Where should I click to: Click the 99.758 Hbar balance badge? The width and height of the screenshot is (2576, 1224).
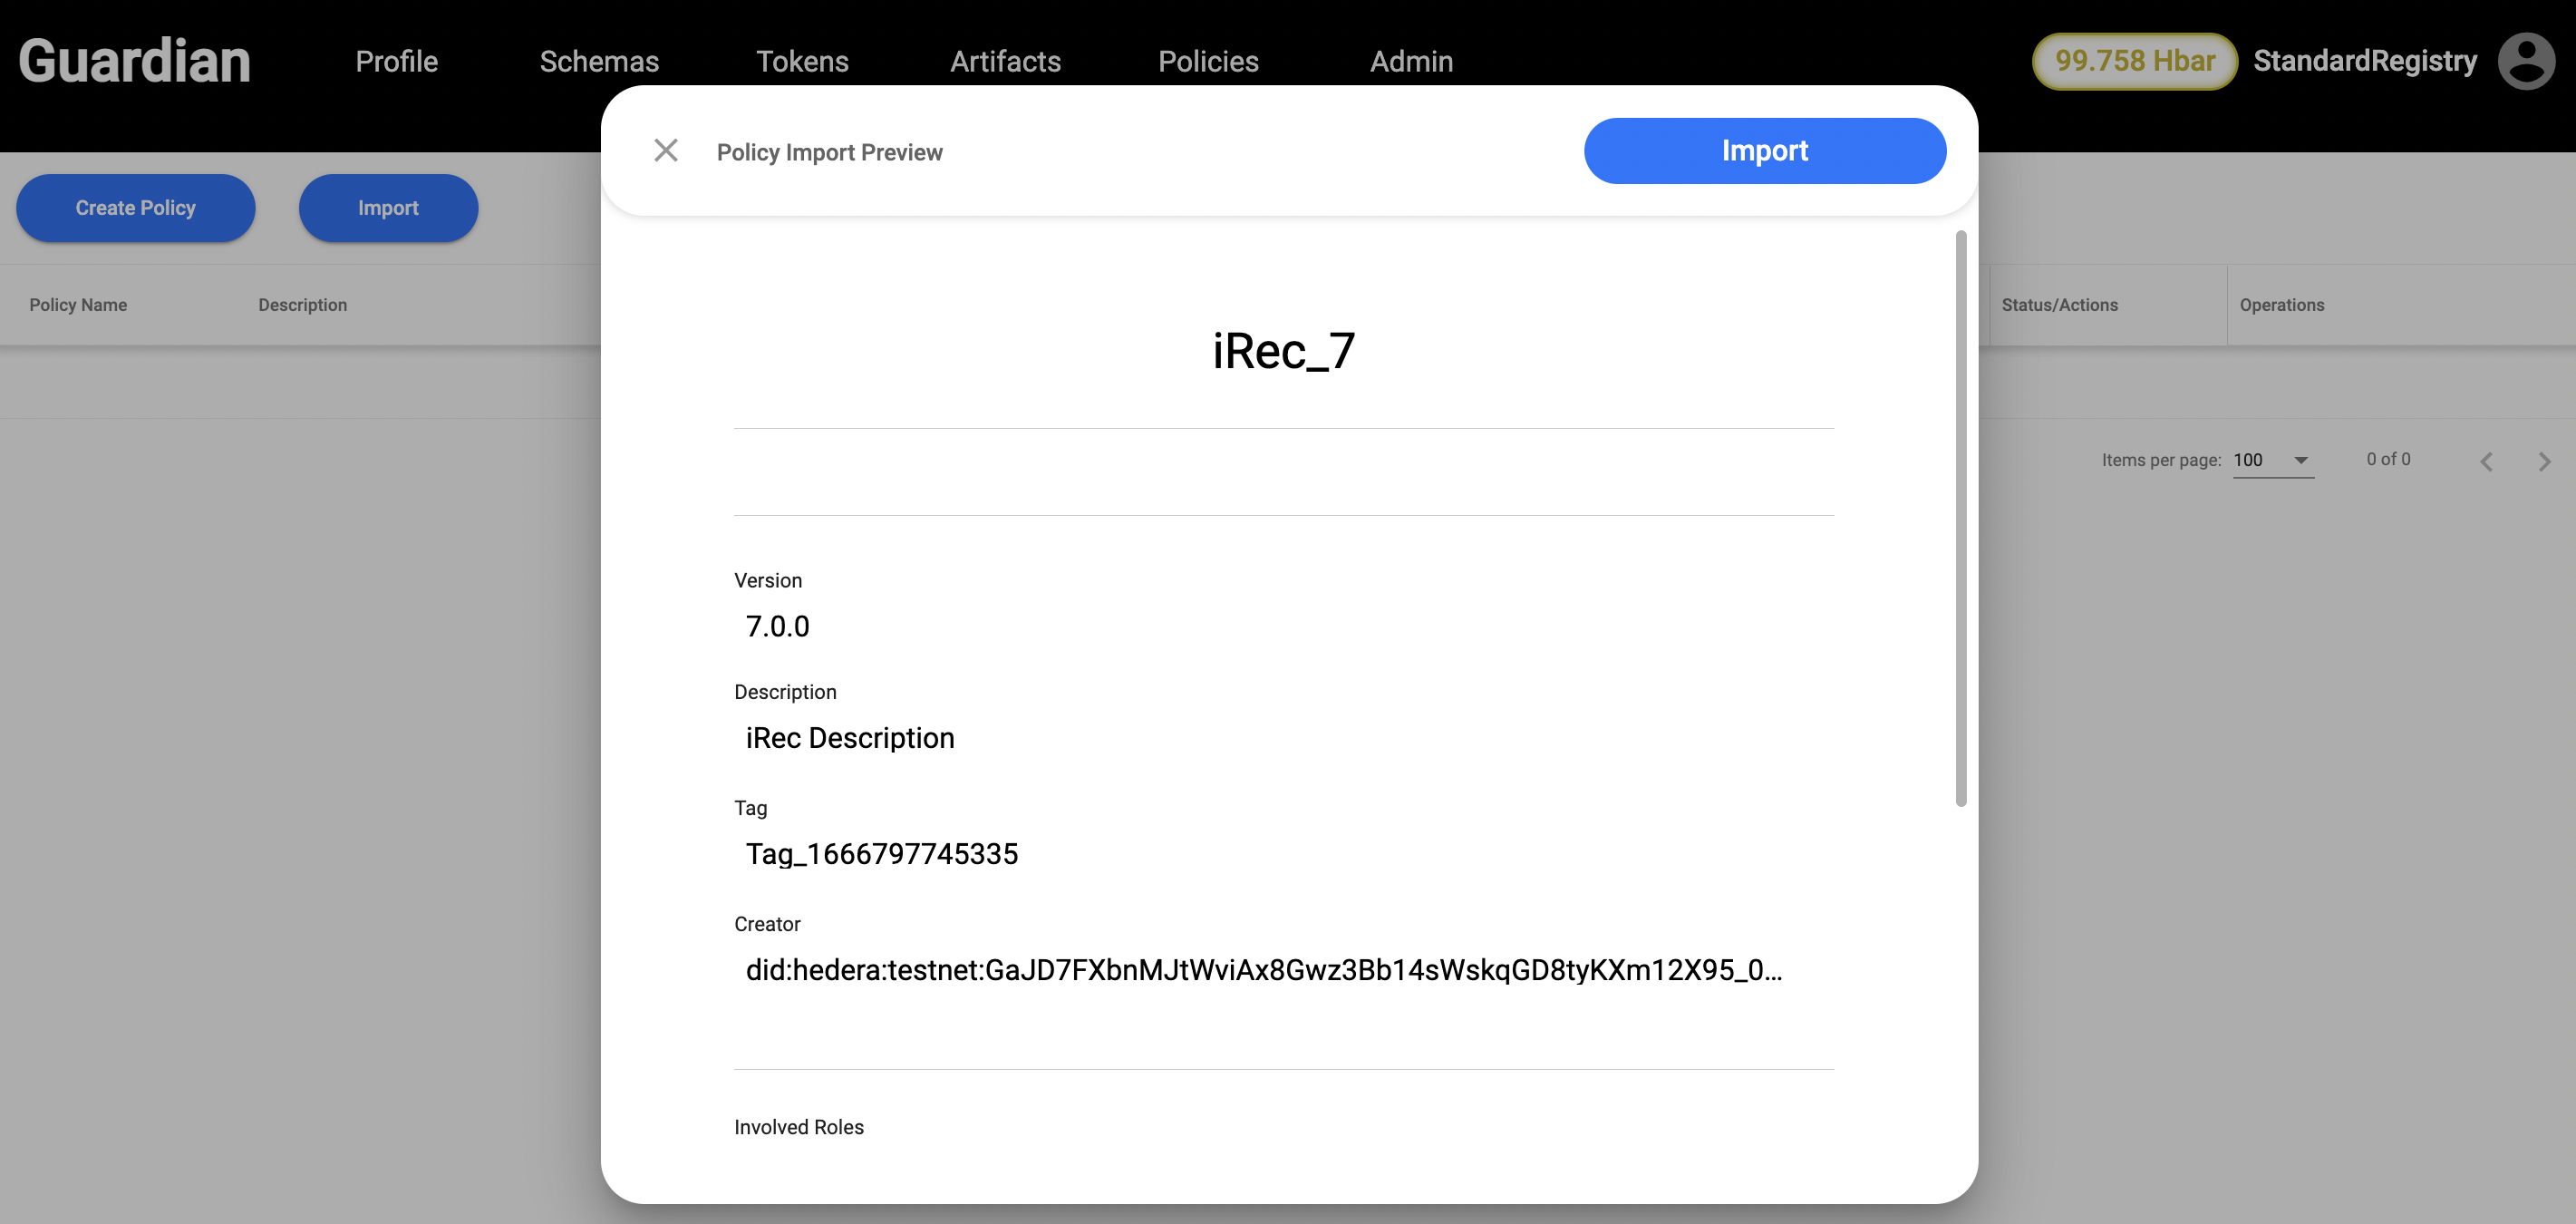(x=2134, y=61)
